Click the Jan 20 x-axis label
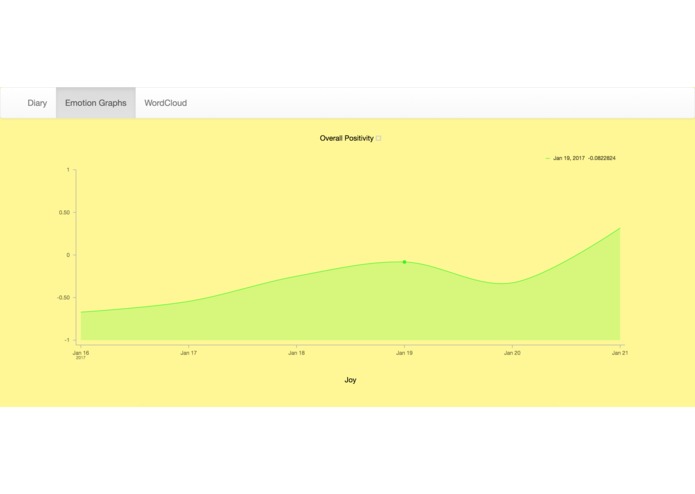695x494 pixels. pos(512,353)
